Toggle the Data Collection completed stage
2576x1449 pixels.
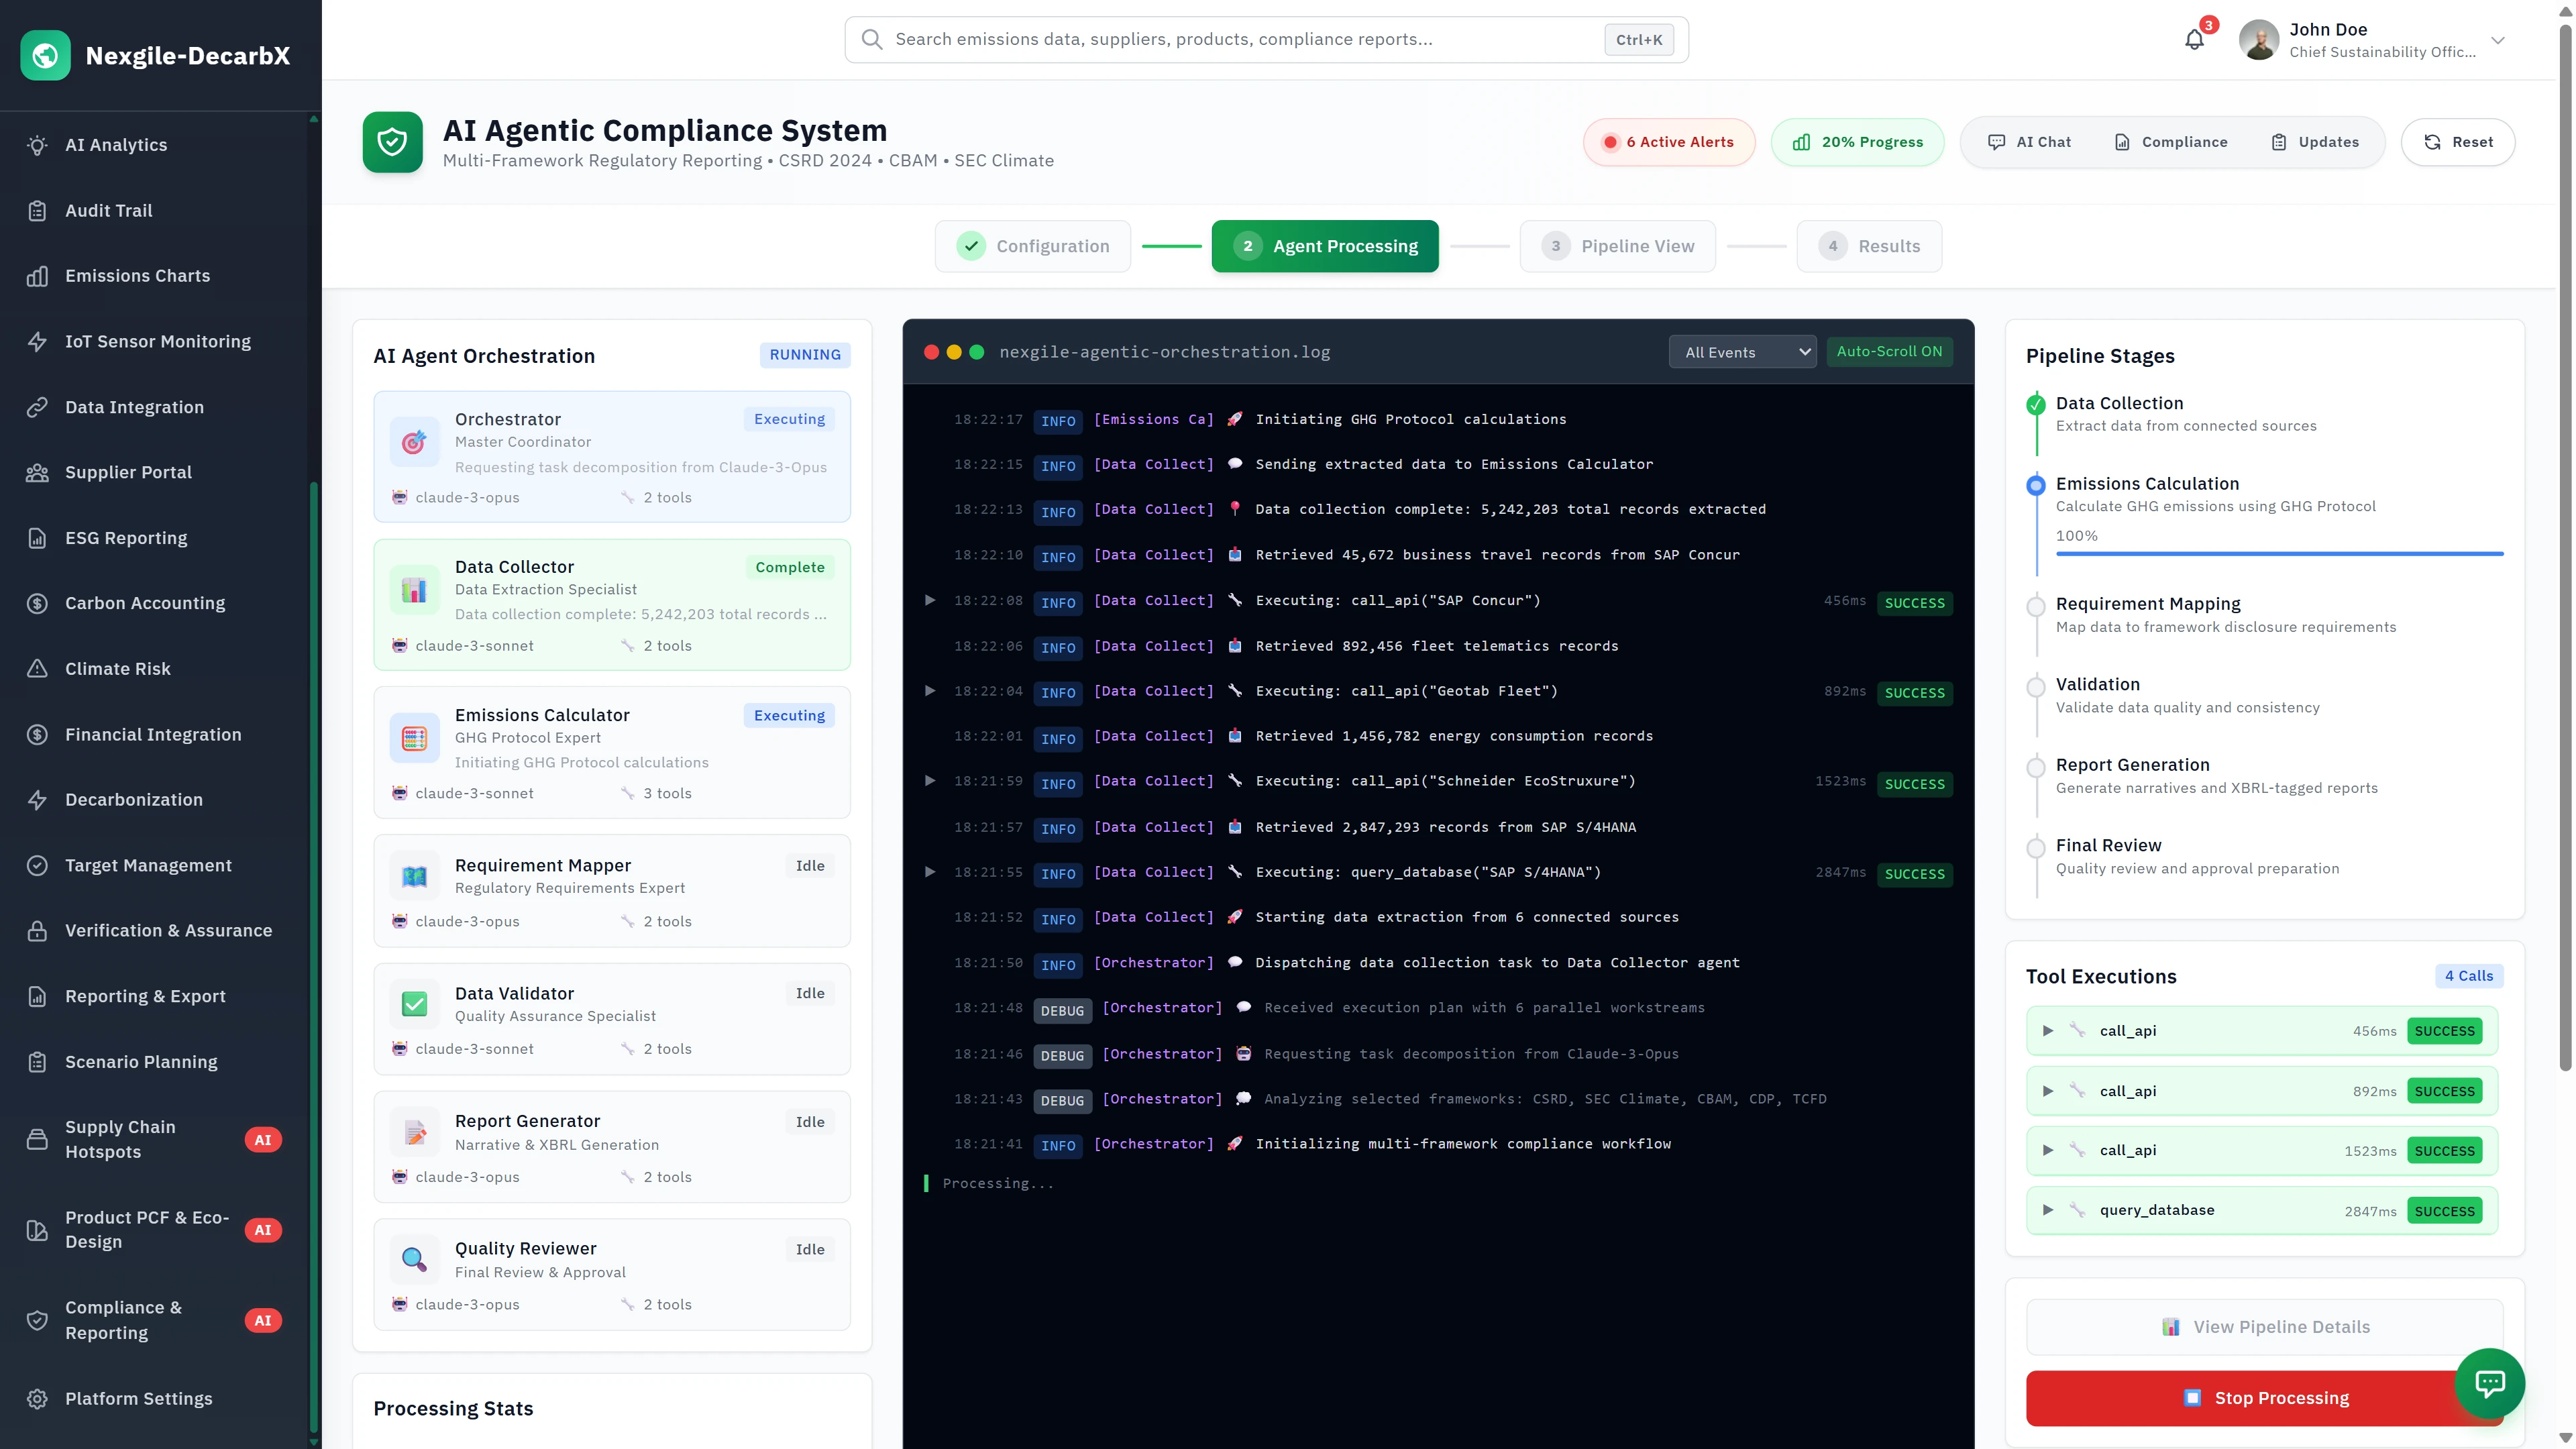(x=2036, y=404)
